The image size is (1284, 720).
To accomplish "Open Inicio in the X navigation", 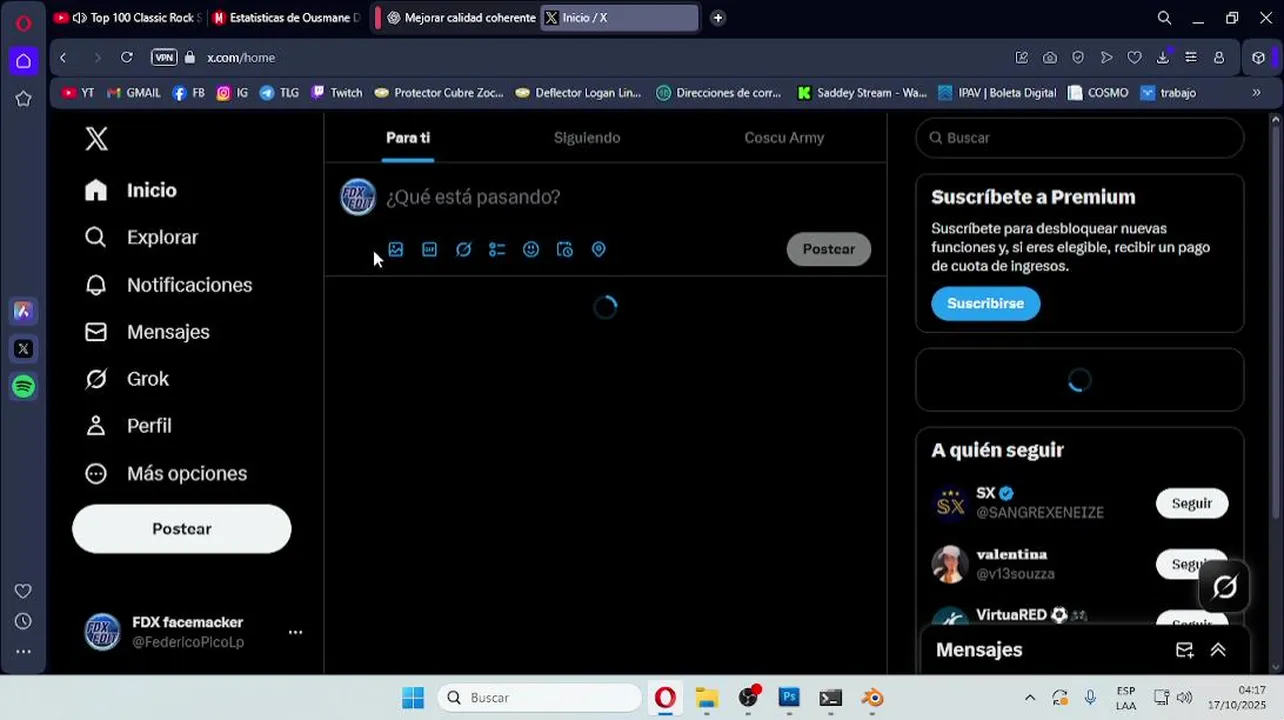I will pyautogui.click(x=131, y=190).
